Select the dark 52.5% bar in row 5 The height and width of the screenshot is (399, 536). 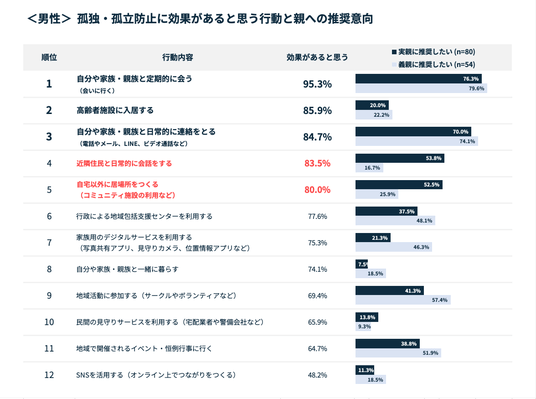pyautogui.click(x=399, y=185)
